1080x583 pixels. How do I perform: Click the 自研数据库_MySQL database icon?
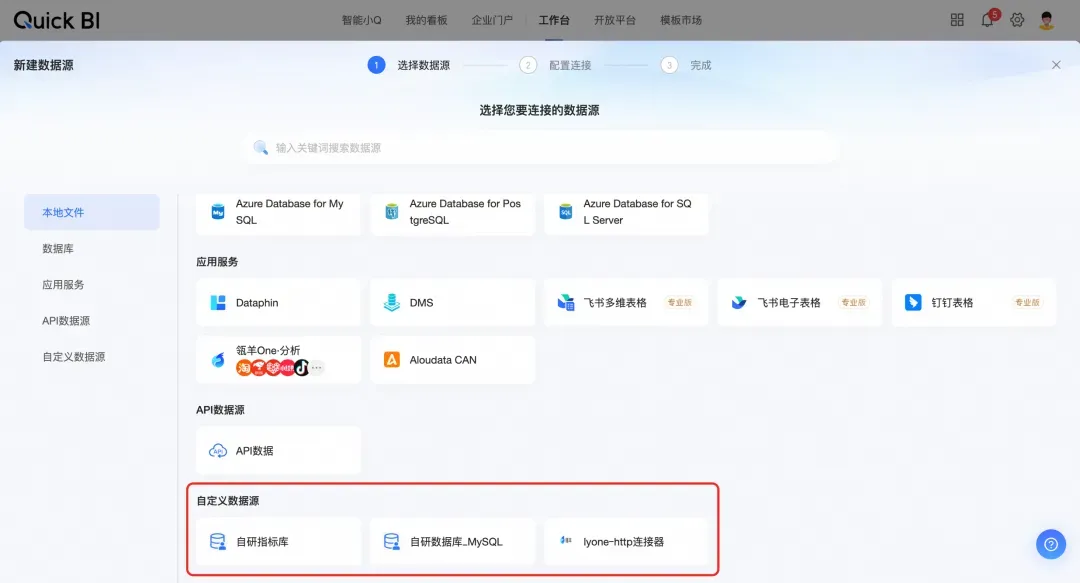pyautogui.click(x=391, y=542)
